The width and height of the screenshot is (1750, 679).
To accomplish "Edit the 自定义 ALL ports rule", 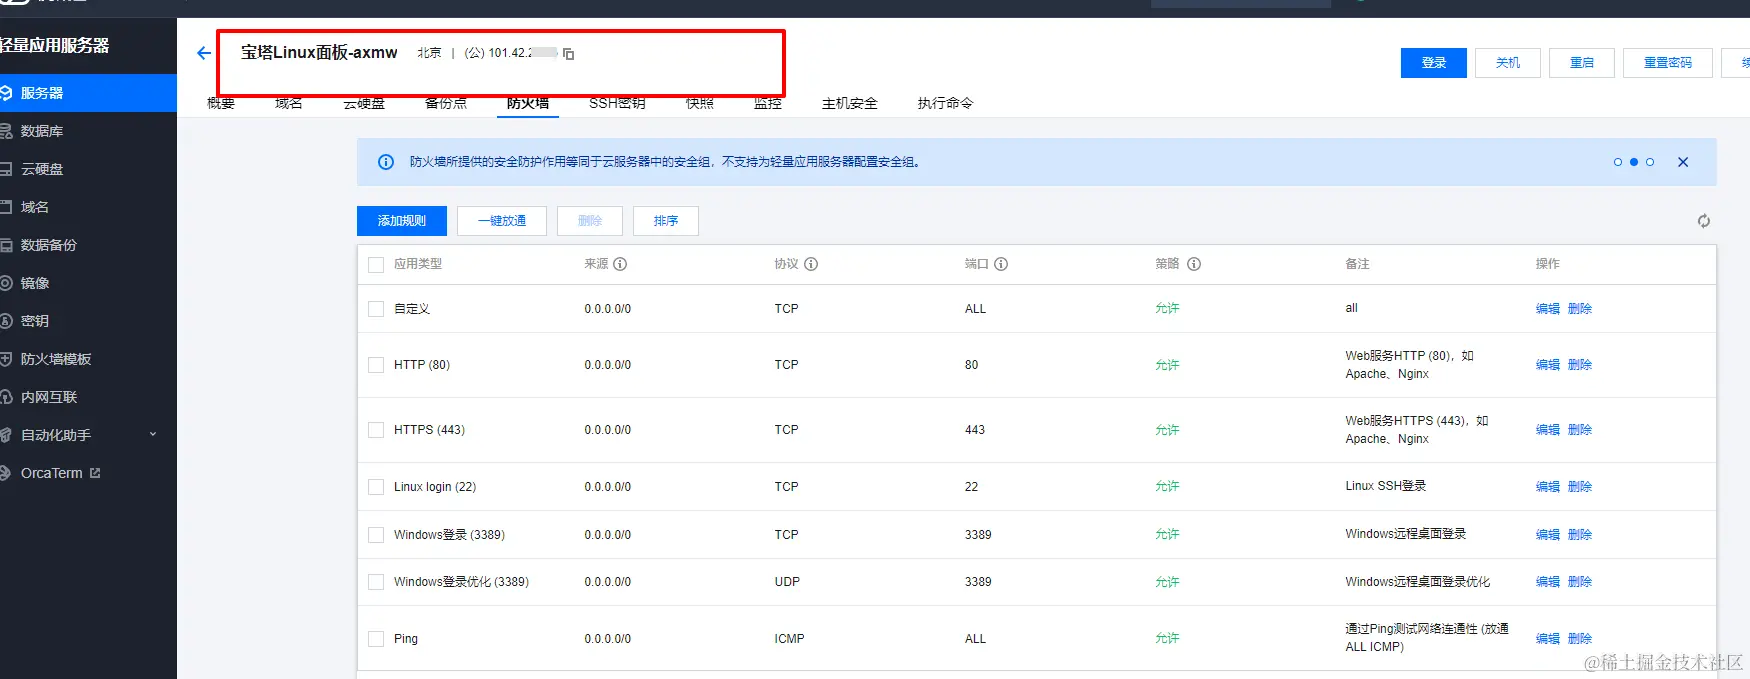I will coord(1548,309).
